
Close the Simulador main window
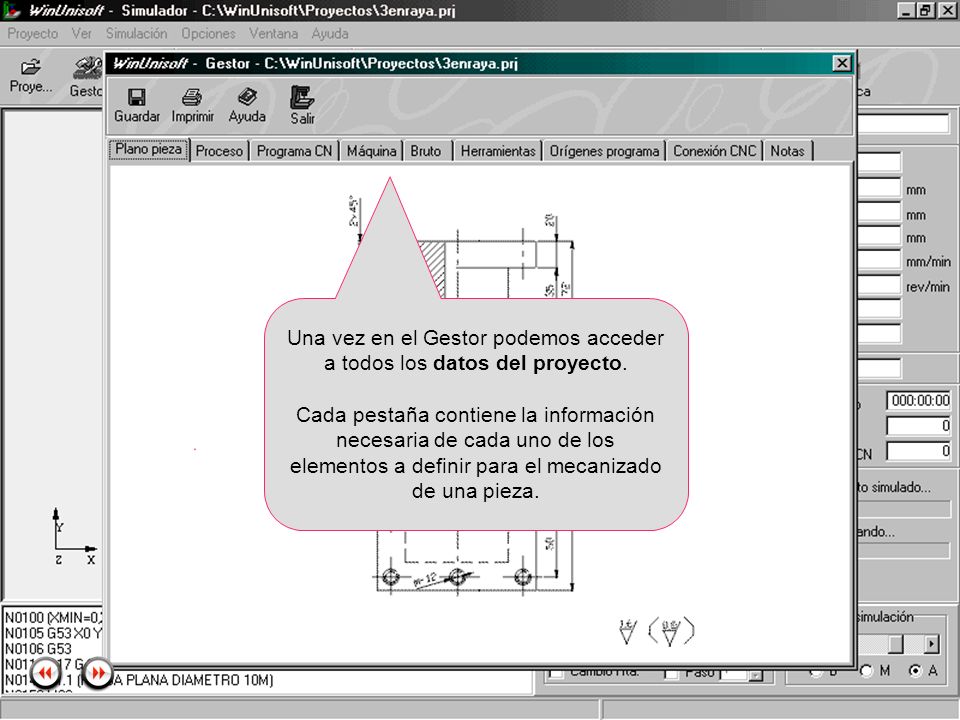click(x=946, y=10)
